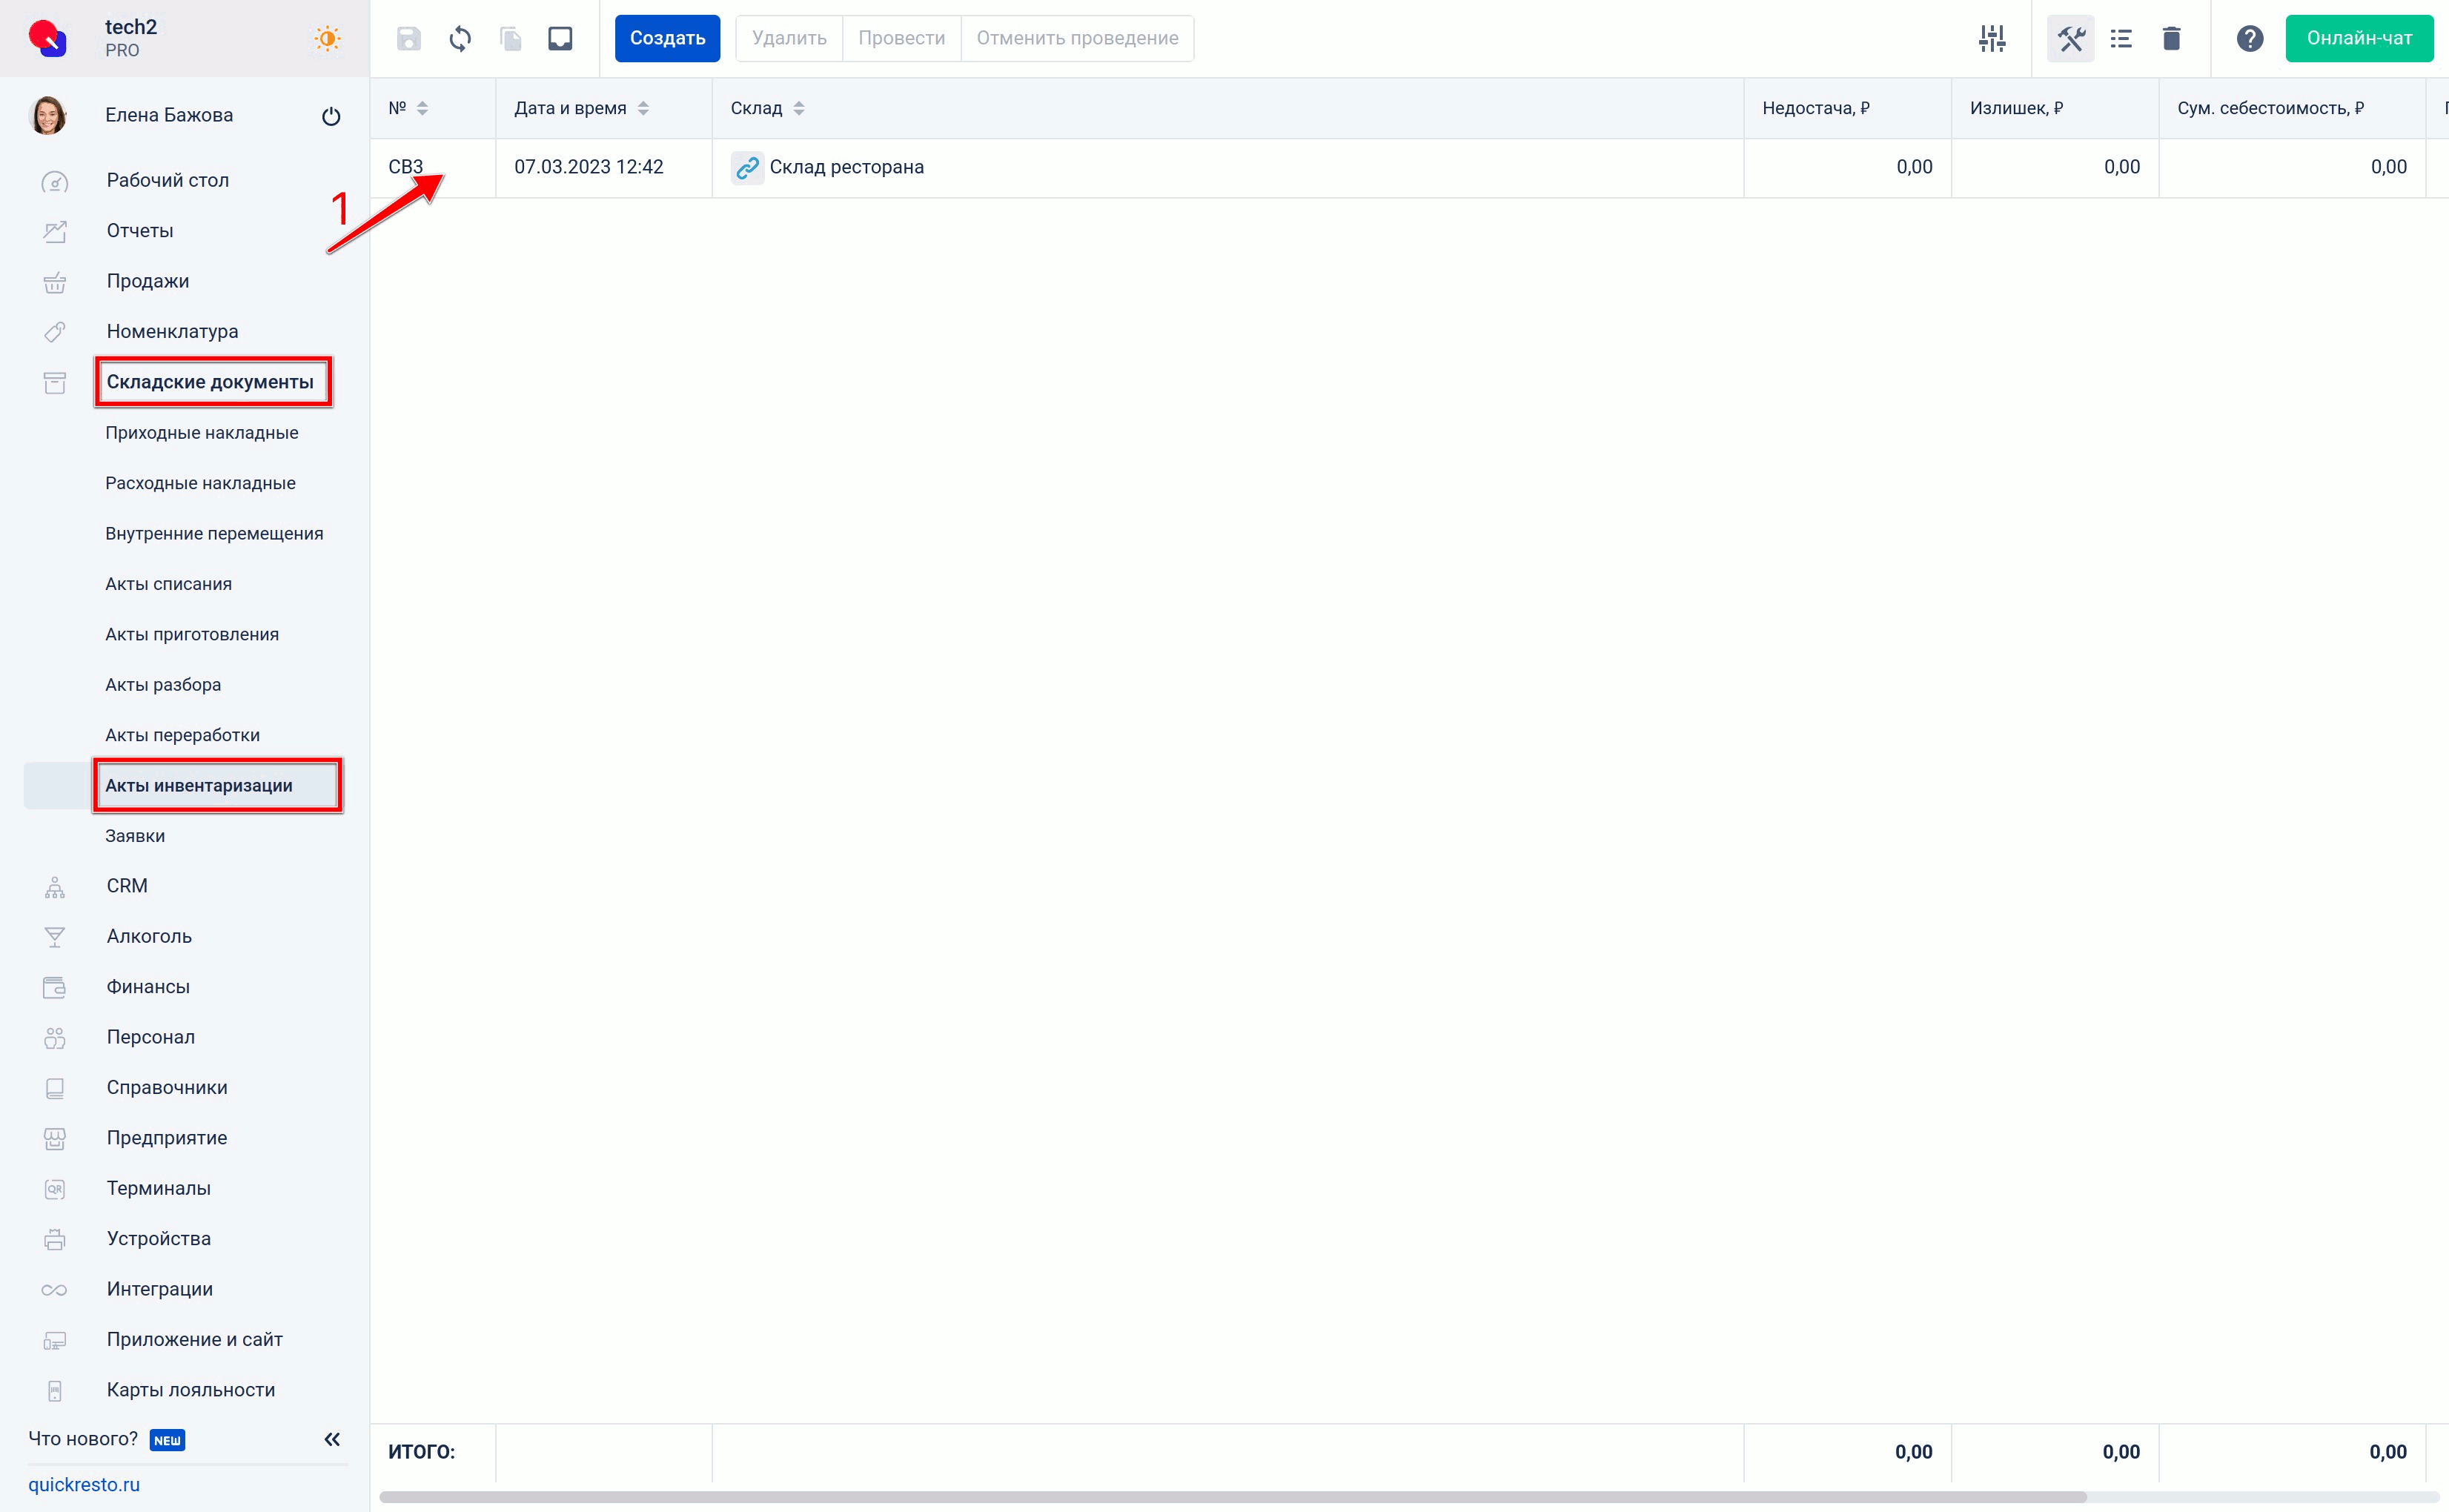
Task: Open the quickresto.ru link
Action: pos(84,1484)
